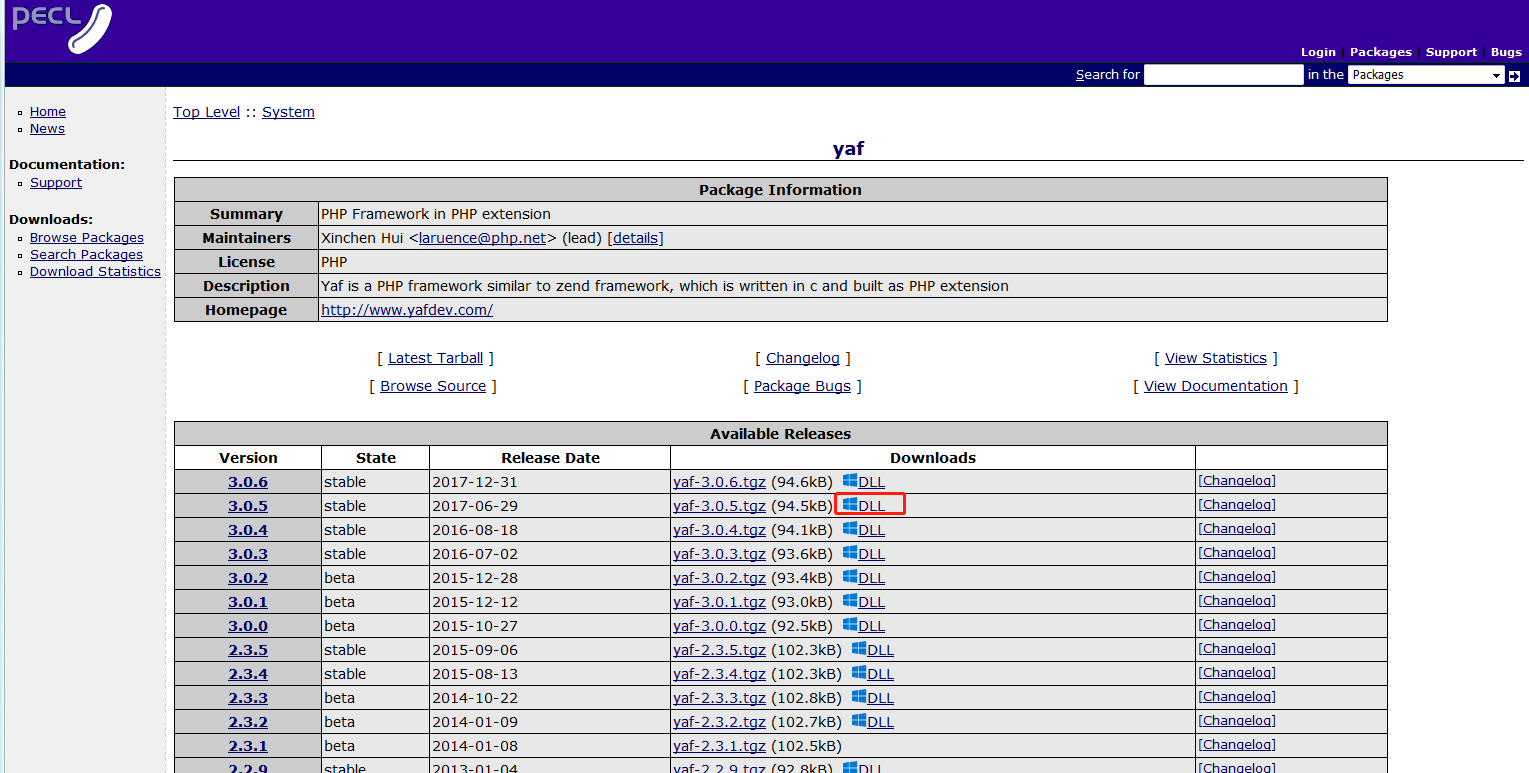Open View Documentation link
Screen dimensions: 1529x773
pos(1216,386)
